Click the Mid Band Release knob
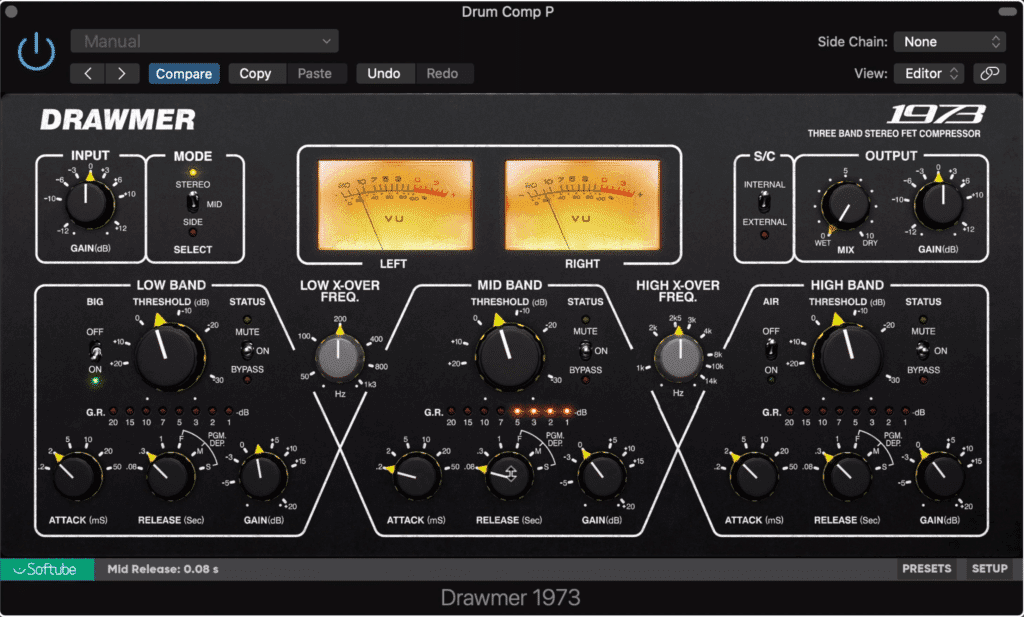1024x617 pixels. tap(509, 476)
